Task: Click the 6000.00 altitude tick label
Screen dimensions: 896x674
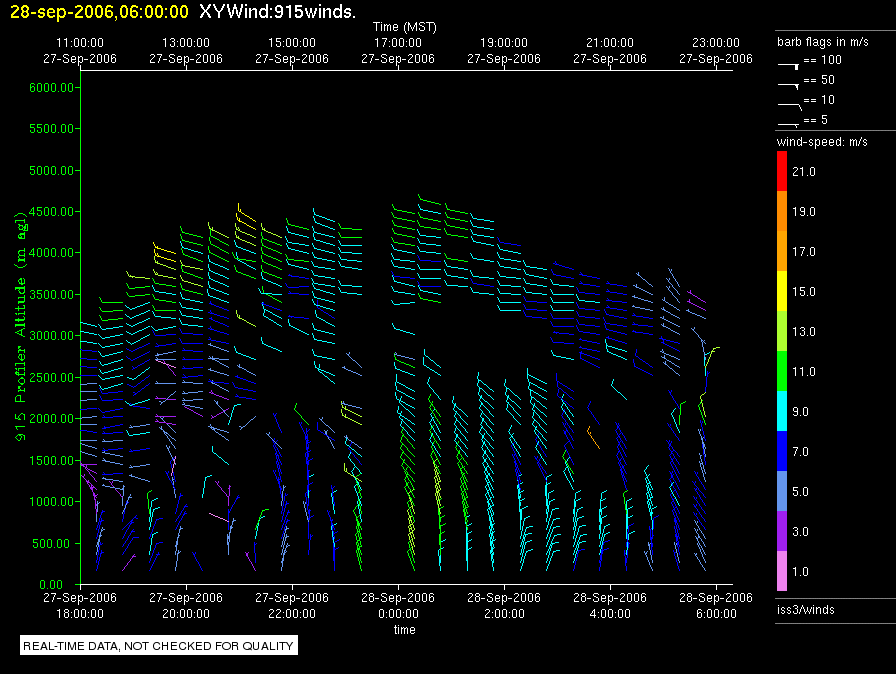Action: point(52,88)
